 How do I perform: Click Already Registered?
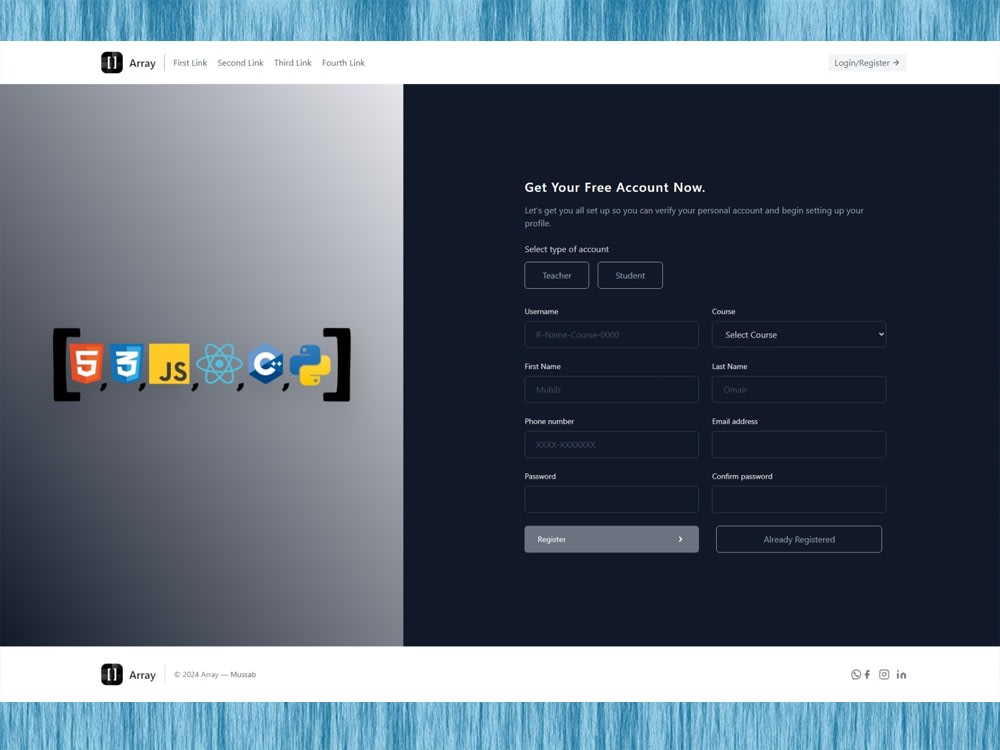point(798,539)
